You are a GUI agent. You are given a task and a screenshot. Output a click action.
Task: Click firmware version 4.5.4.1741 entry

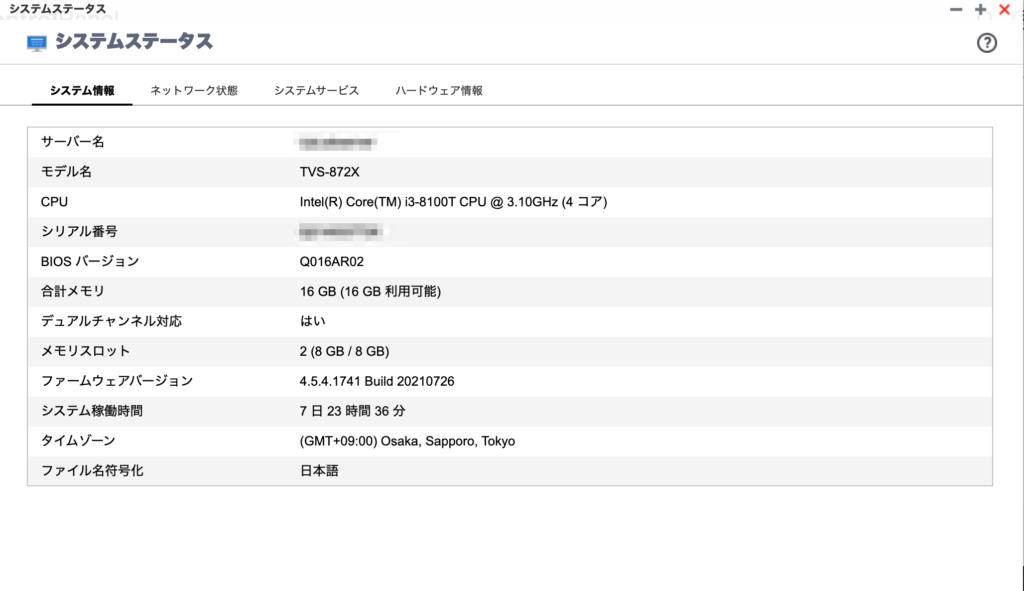click(387, 381)
